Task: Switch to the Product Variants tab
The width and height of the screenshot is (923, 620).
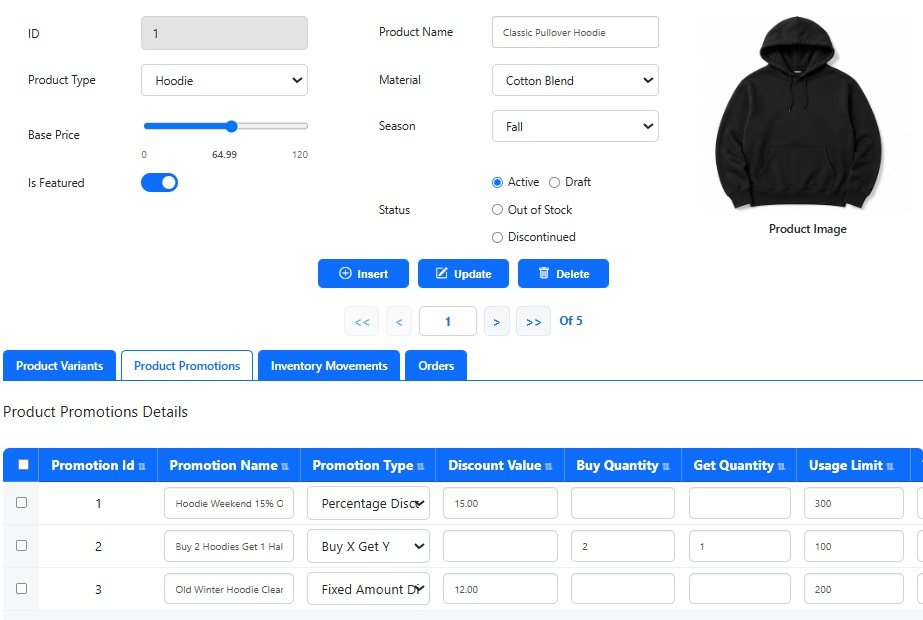Action: point(59,366)
